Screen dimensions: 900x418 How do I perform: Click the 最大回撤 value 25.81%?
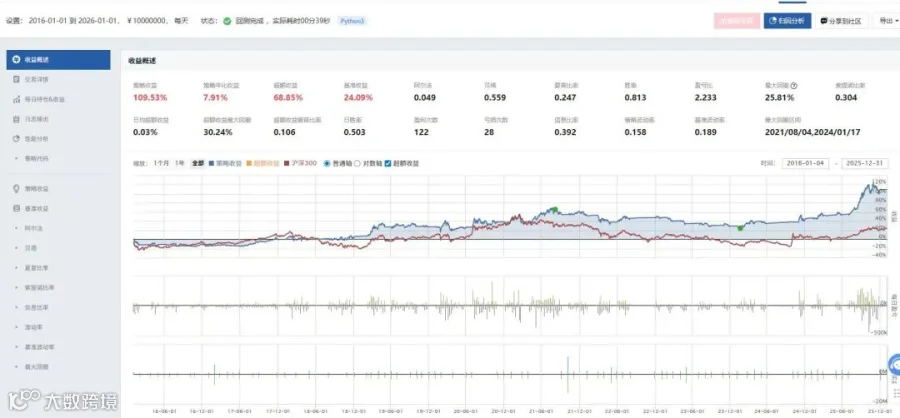coord(780,98)
